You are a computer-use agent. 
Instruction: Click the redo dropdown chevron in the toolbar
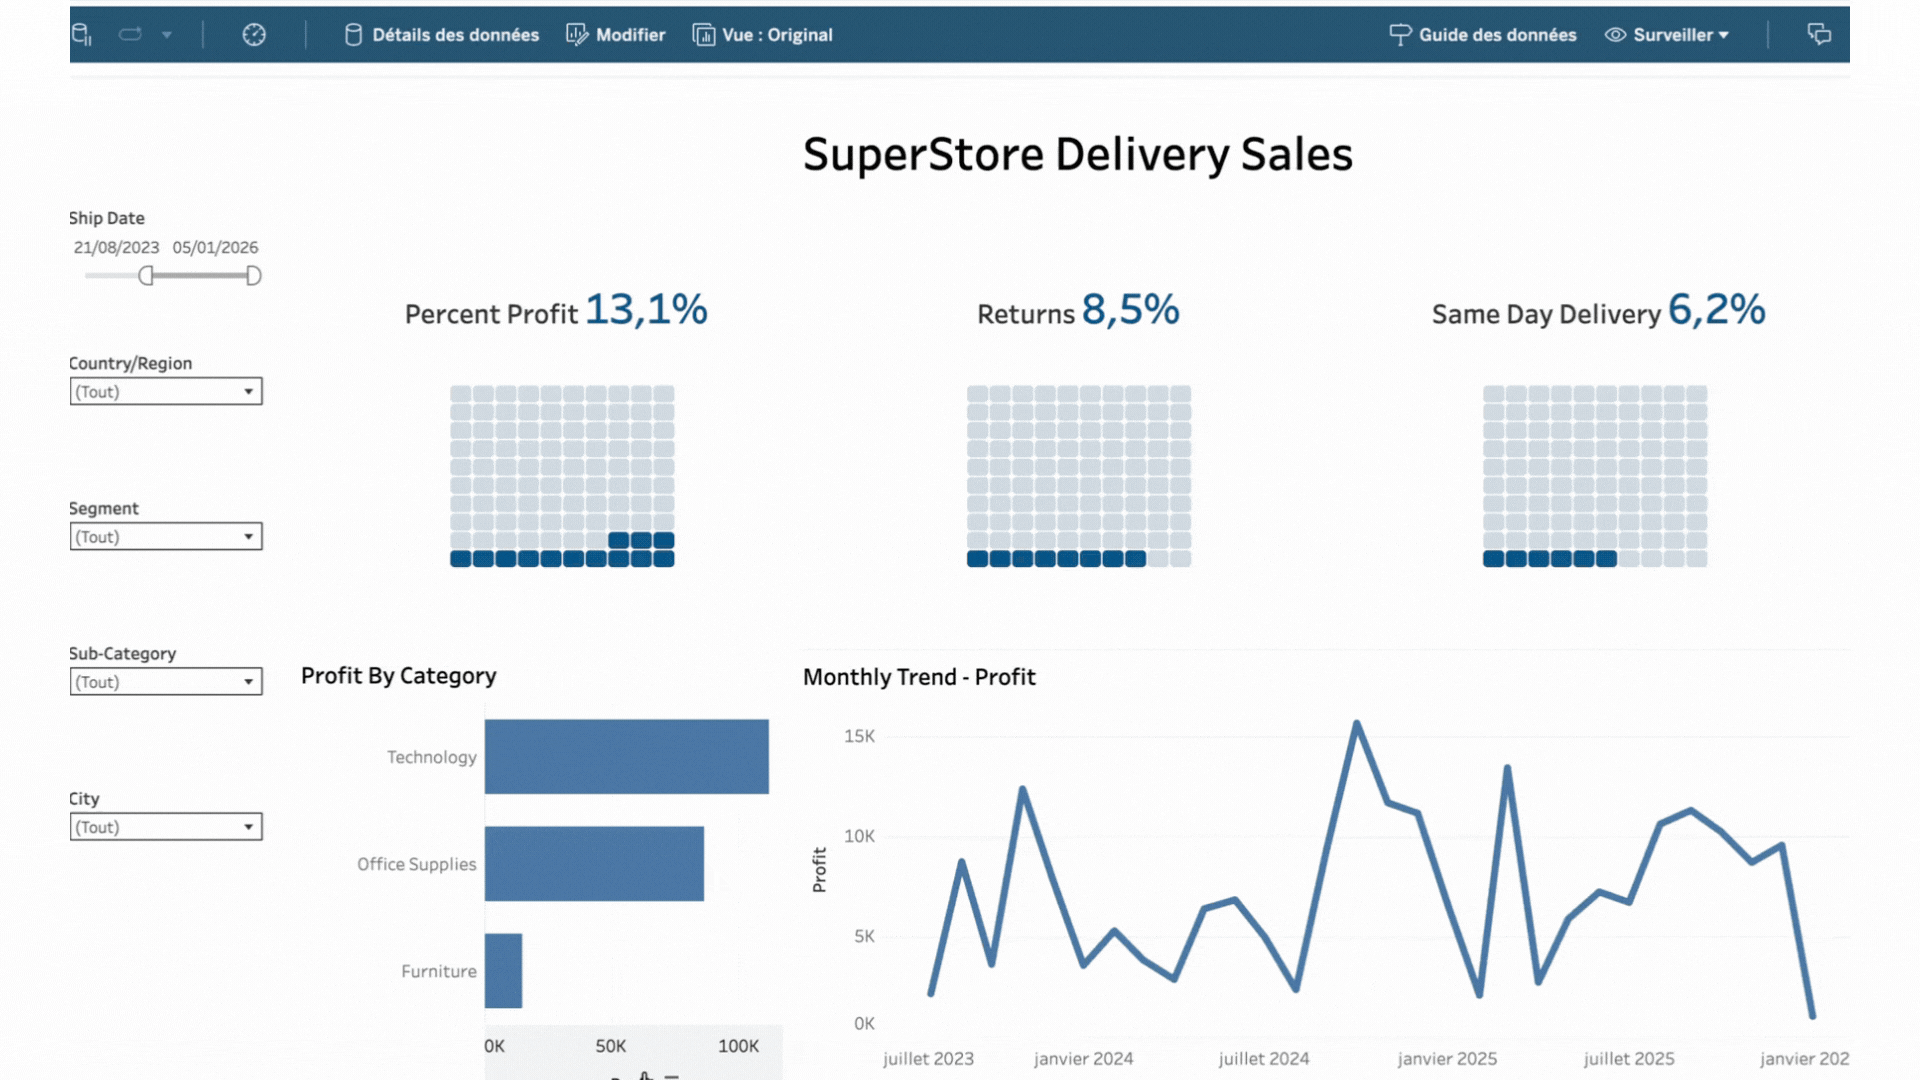coord(168,34)
